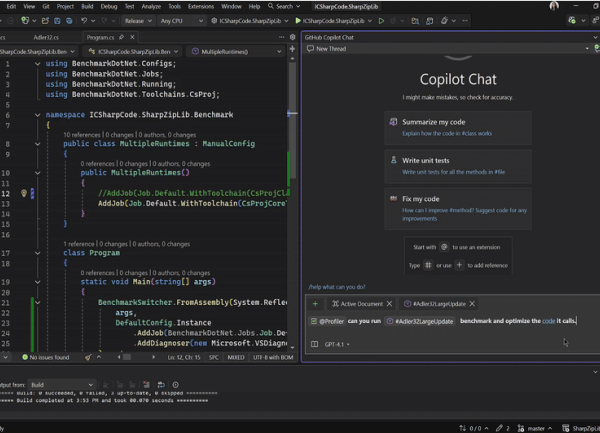The image size is (600, 433).
Task: Toggle the MIXED line endings indicator
Action: point(236,357)
